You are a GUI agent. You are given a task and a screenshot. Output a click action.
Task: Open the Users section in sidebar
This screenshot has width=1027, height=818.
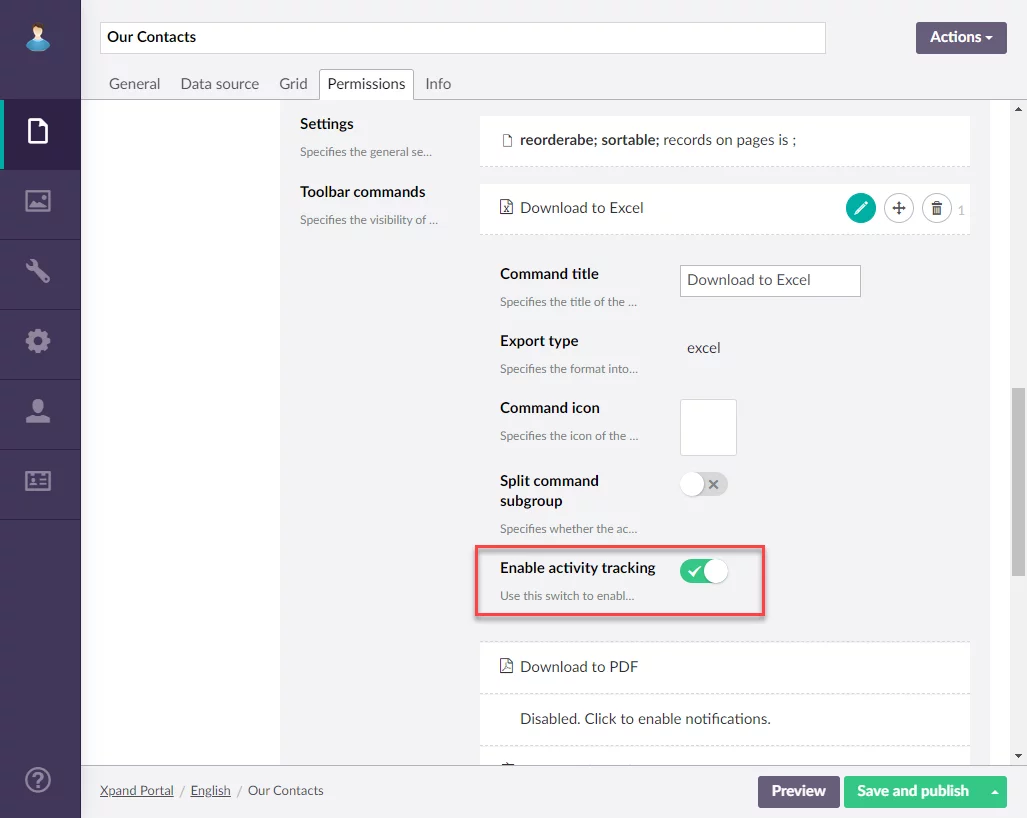39,411
